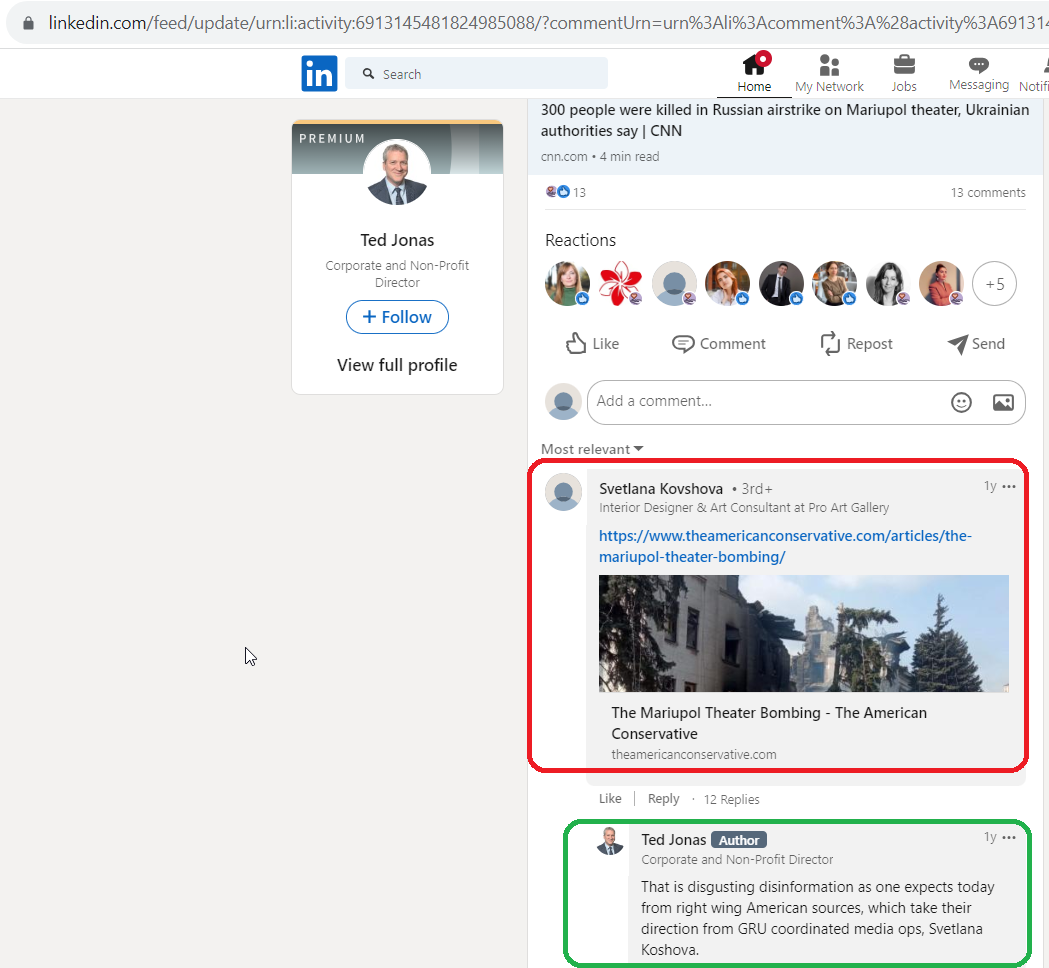The width and height of the screenshot is (1049, 968).
Task: Click the Repost button
Action: point(856,344)
